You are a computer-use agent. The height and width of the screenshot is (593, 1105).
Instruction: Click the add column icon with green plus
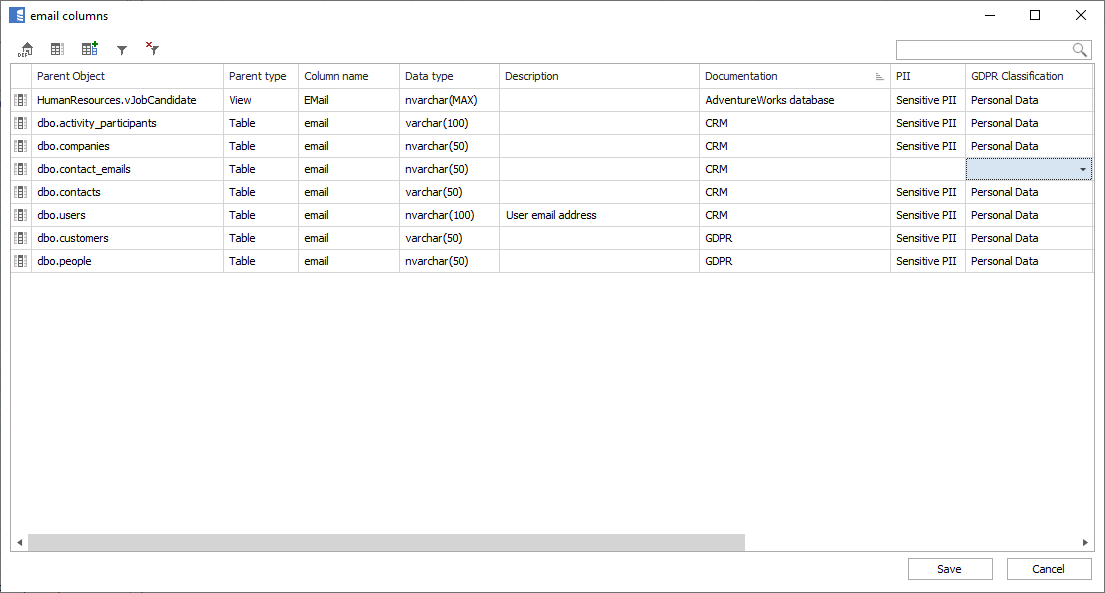pyautogui.click(x=90, y=49)
